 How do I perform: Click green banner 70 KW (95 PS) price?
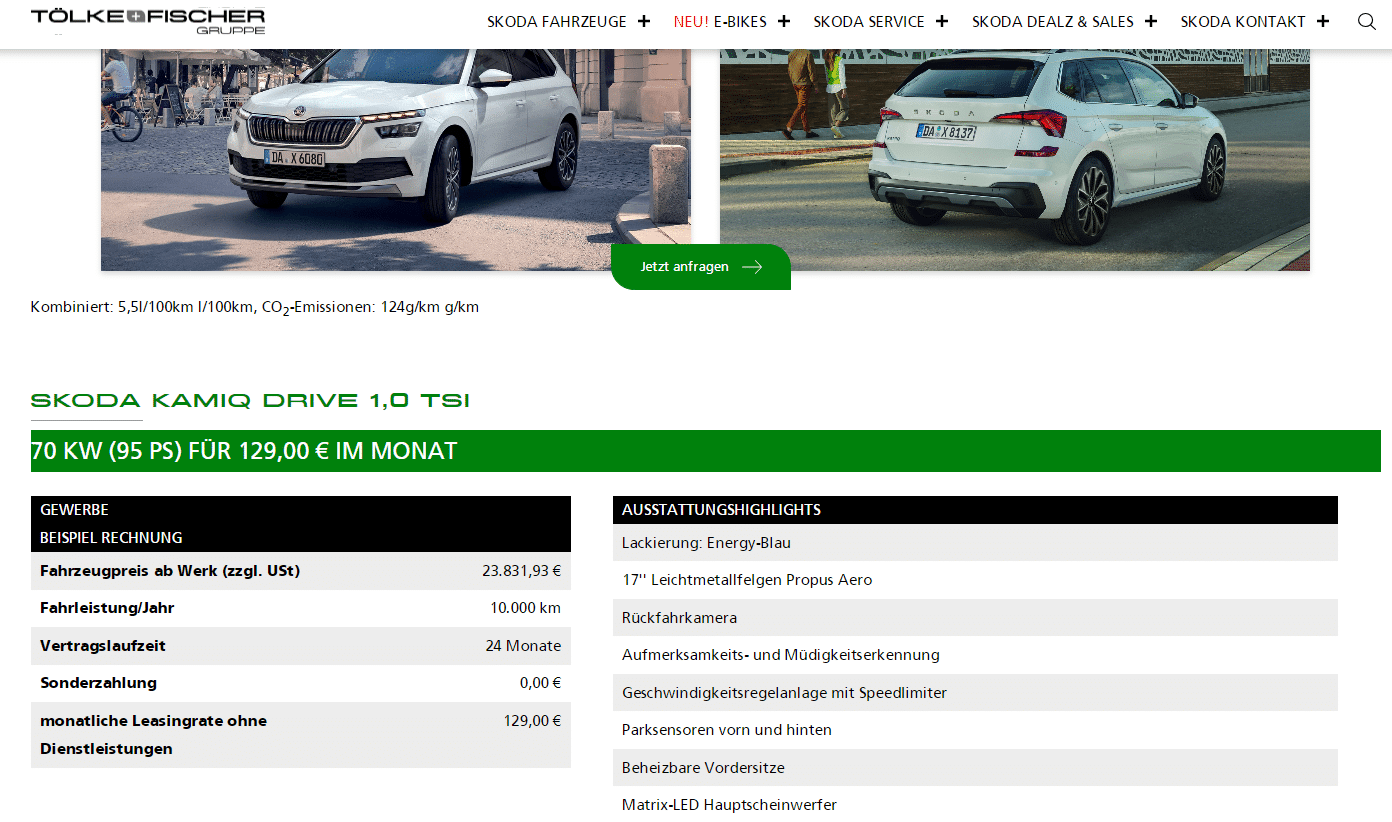[x=706, y=451]
